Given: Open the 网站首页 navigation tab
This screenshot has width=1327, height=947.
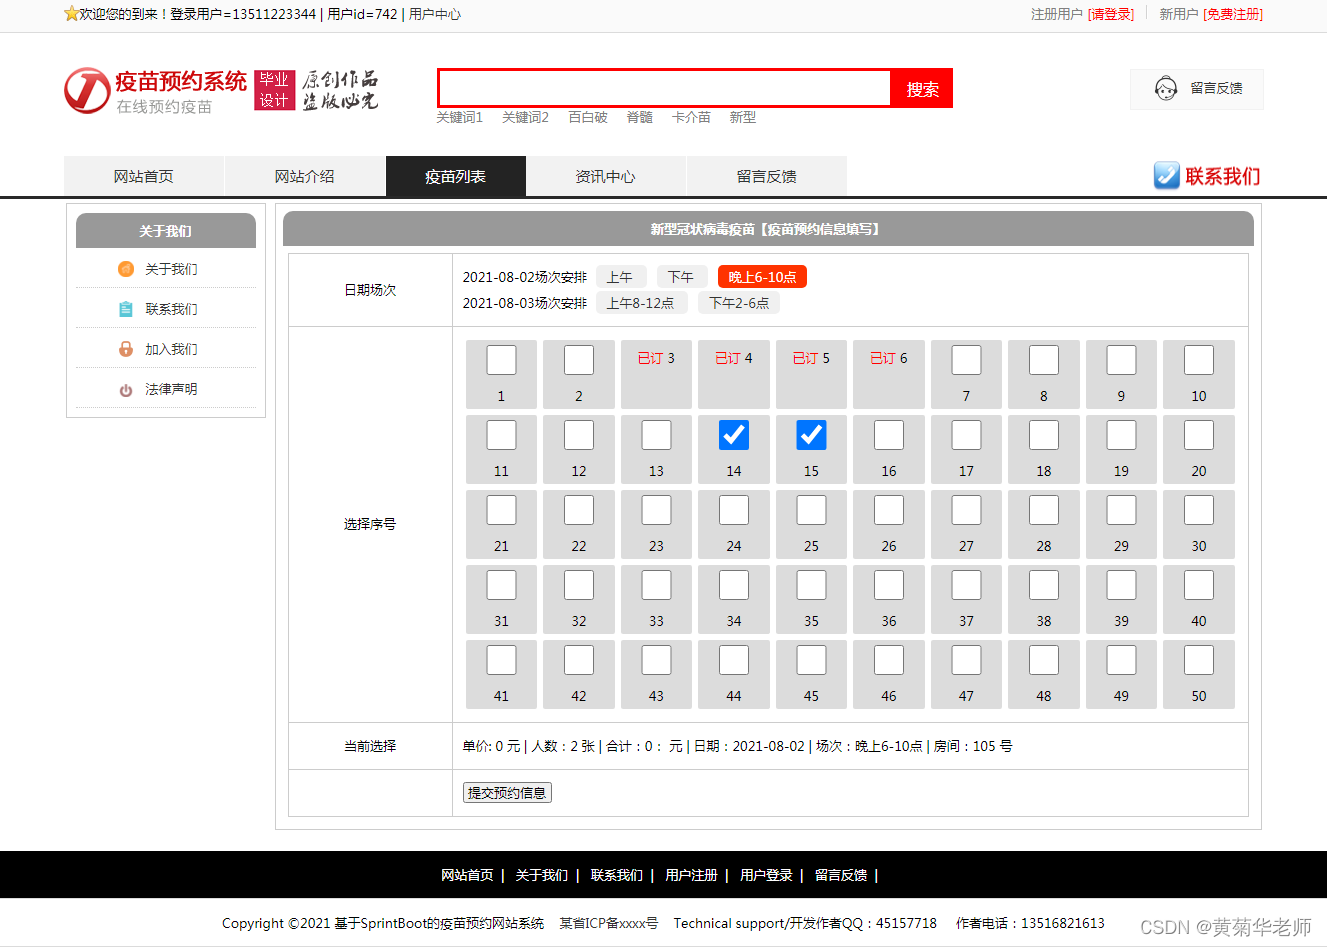Looking at the screenshot, I should [144, 176].
